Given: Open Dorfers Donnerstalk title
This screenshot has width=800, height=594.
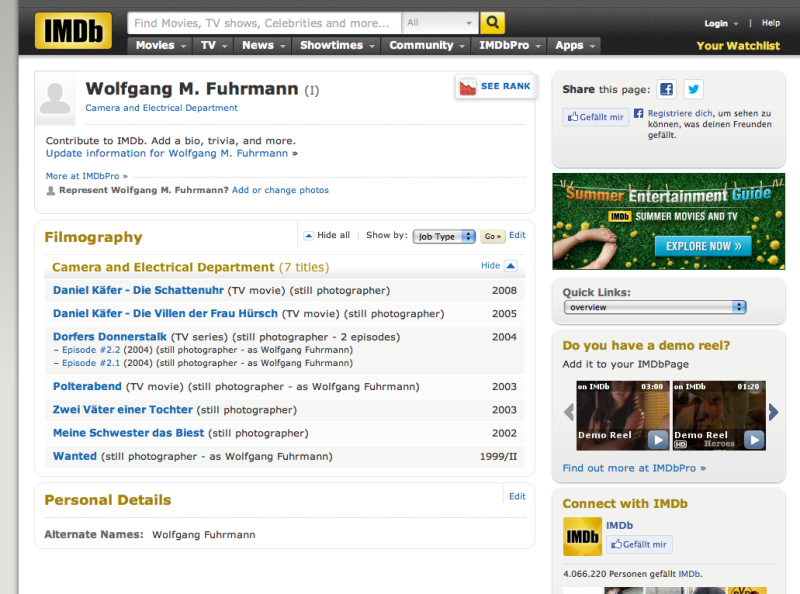Looking at the screenshot, I should point(110,337).
